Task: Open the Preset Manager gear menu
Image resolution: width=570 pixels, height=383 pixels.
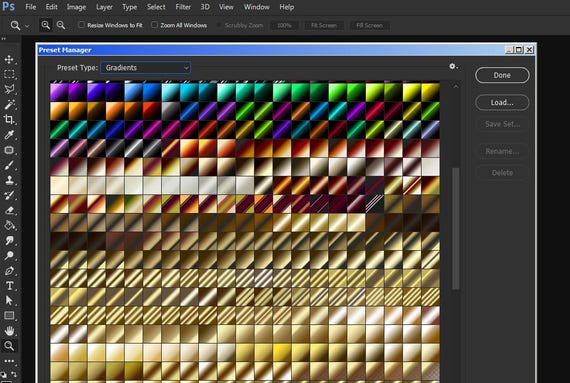Action: coord(453,66)
